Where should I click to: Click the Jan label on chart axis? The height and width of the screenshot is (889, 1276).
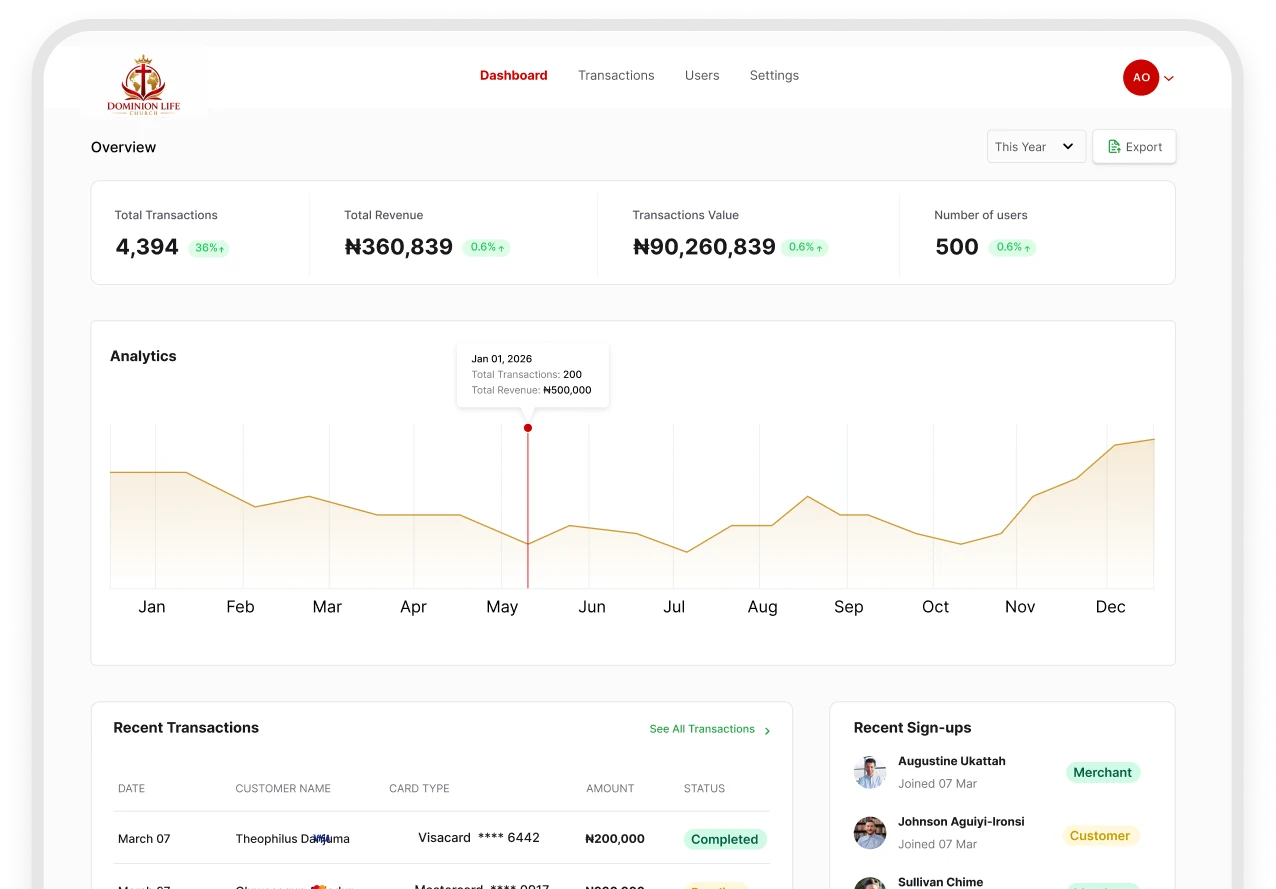click(x=152, y=607)
